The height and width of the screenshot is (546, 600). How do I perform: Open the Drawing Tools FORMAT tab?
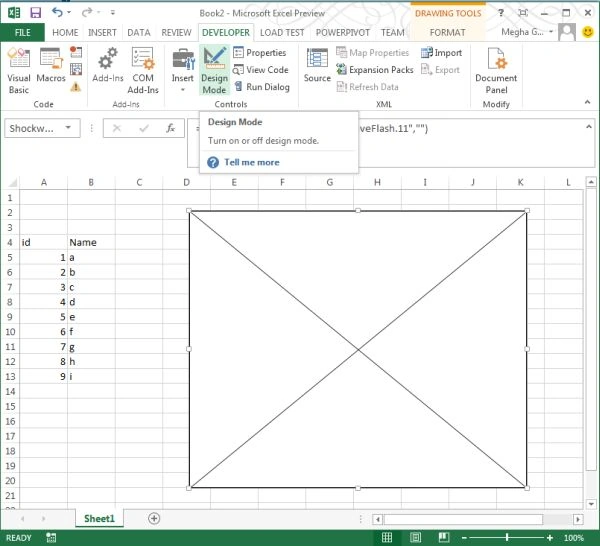tap(447, 33)
